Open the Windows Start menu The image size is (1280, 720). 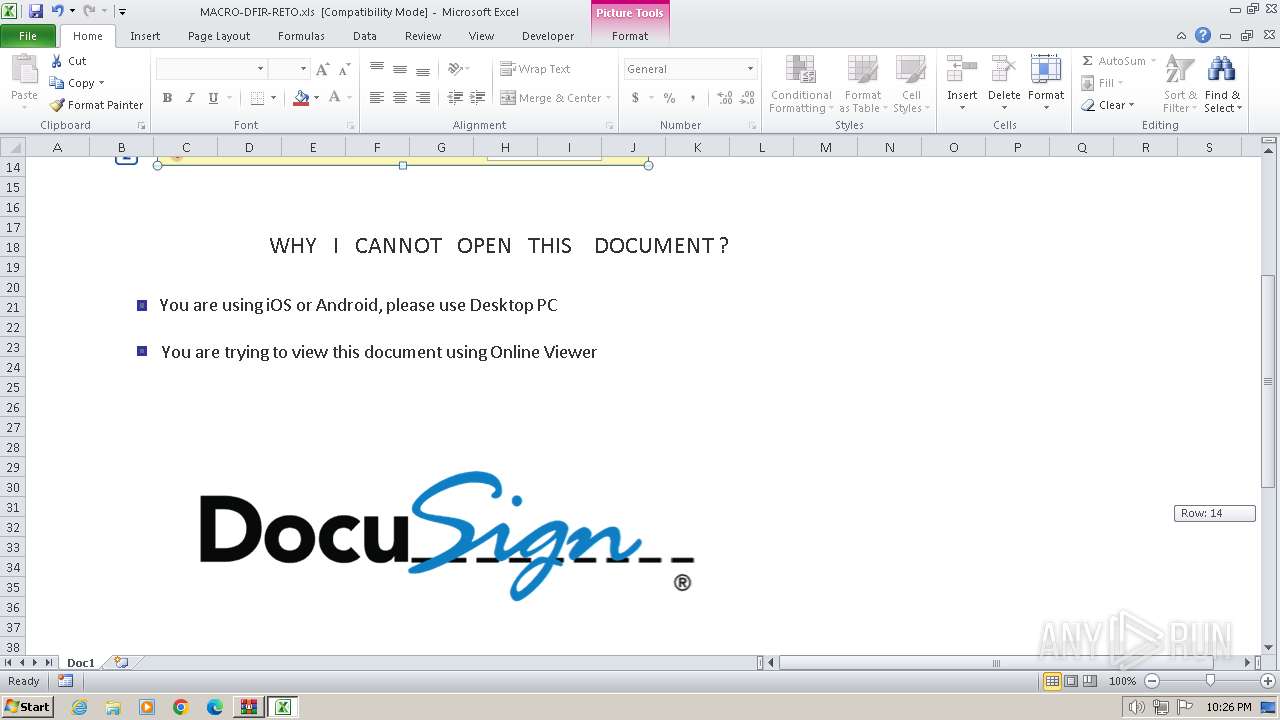(x=27, y=707)
